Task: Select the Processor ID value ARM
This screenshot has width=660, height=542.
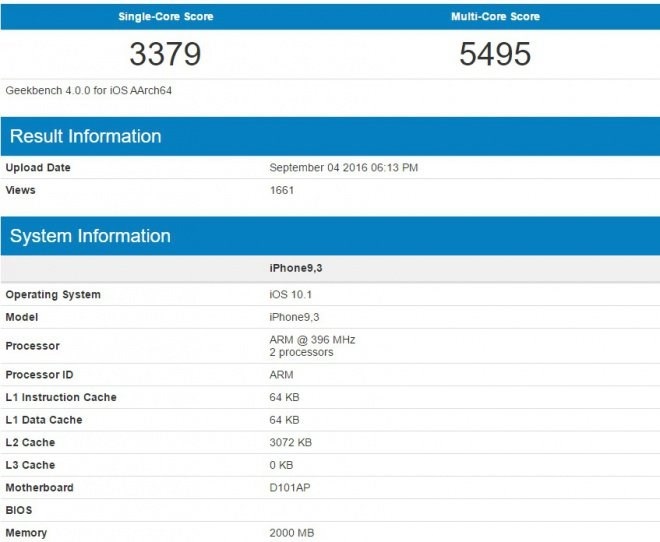Action: [281, 375]
